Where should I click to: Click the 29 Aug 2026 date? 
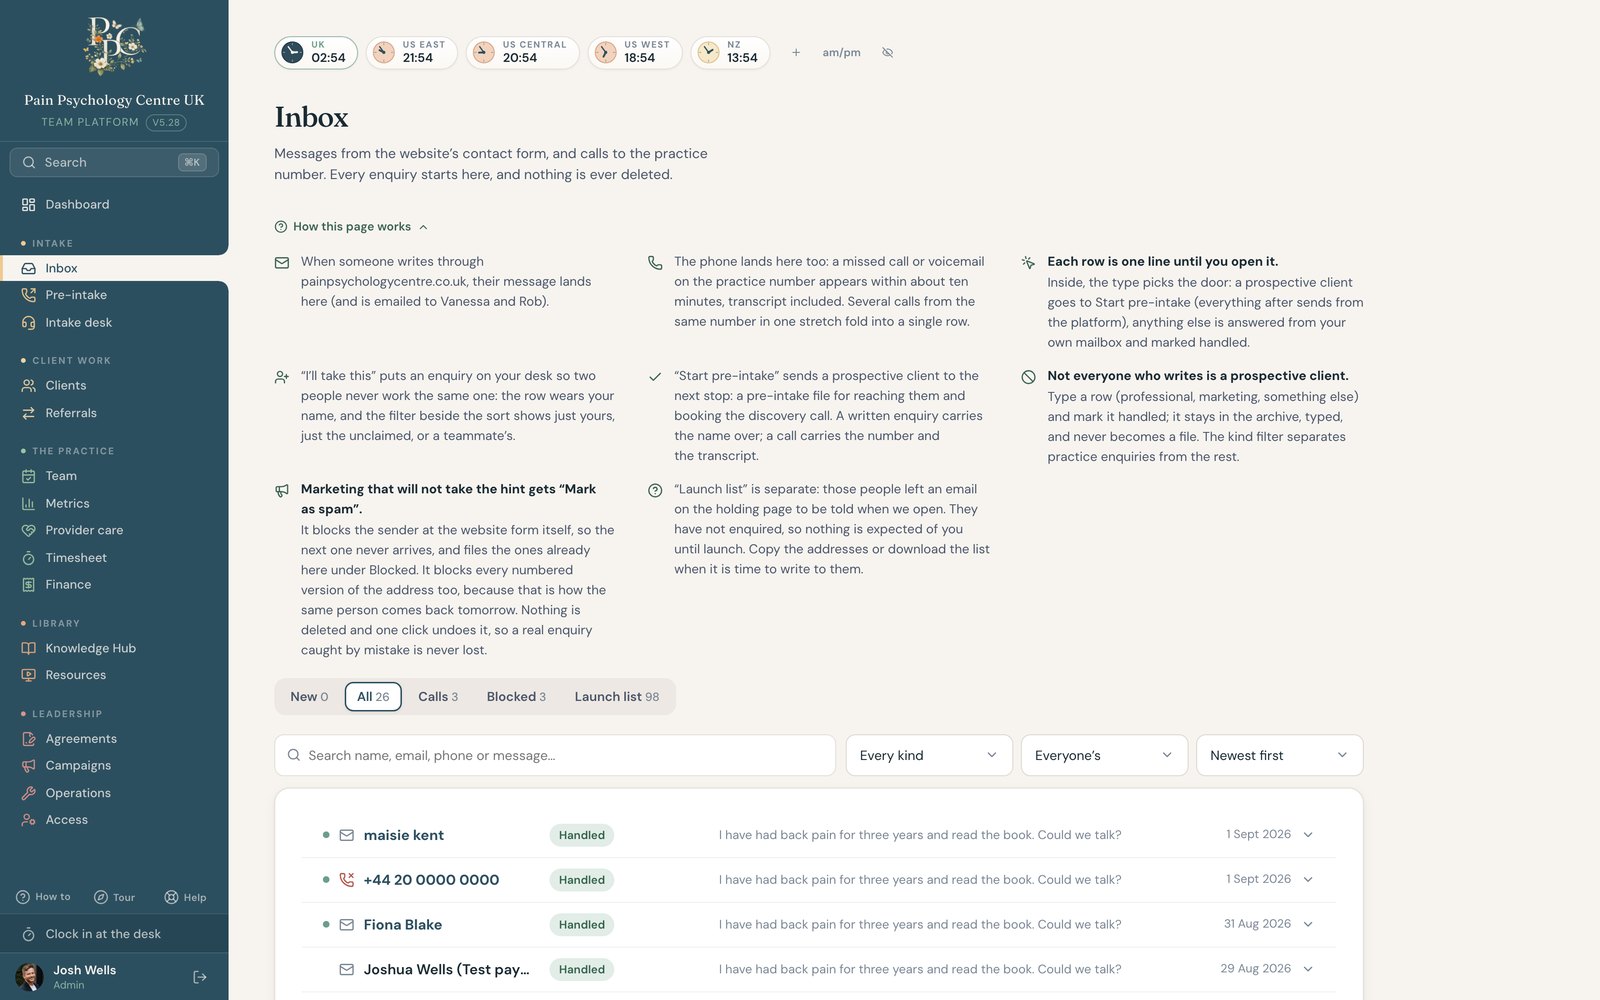pyautogui.click(x=1255, y=969)
